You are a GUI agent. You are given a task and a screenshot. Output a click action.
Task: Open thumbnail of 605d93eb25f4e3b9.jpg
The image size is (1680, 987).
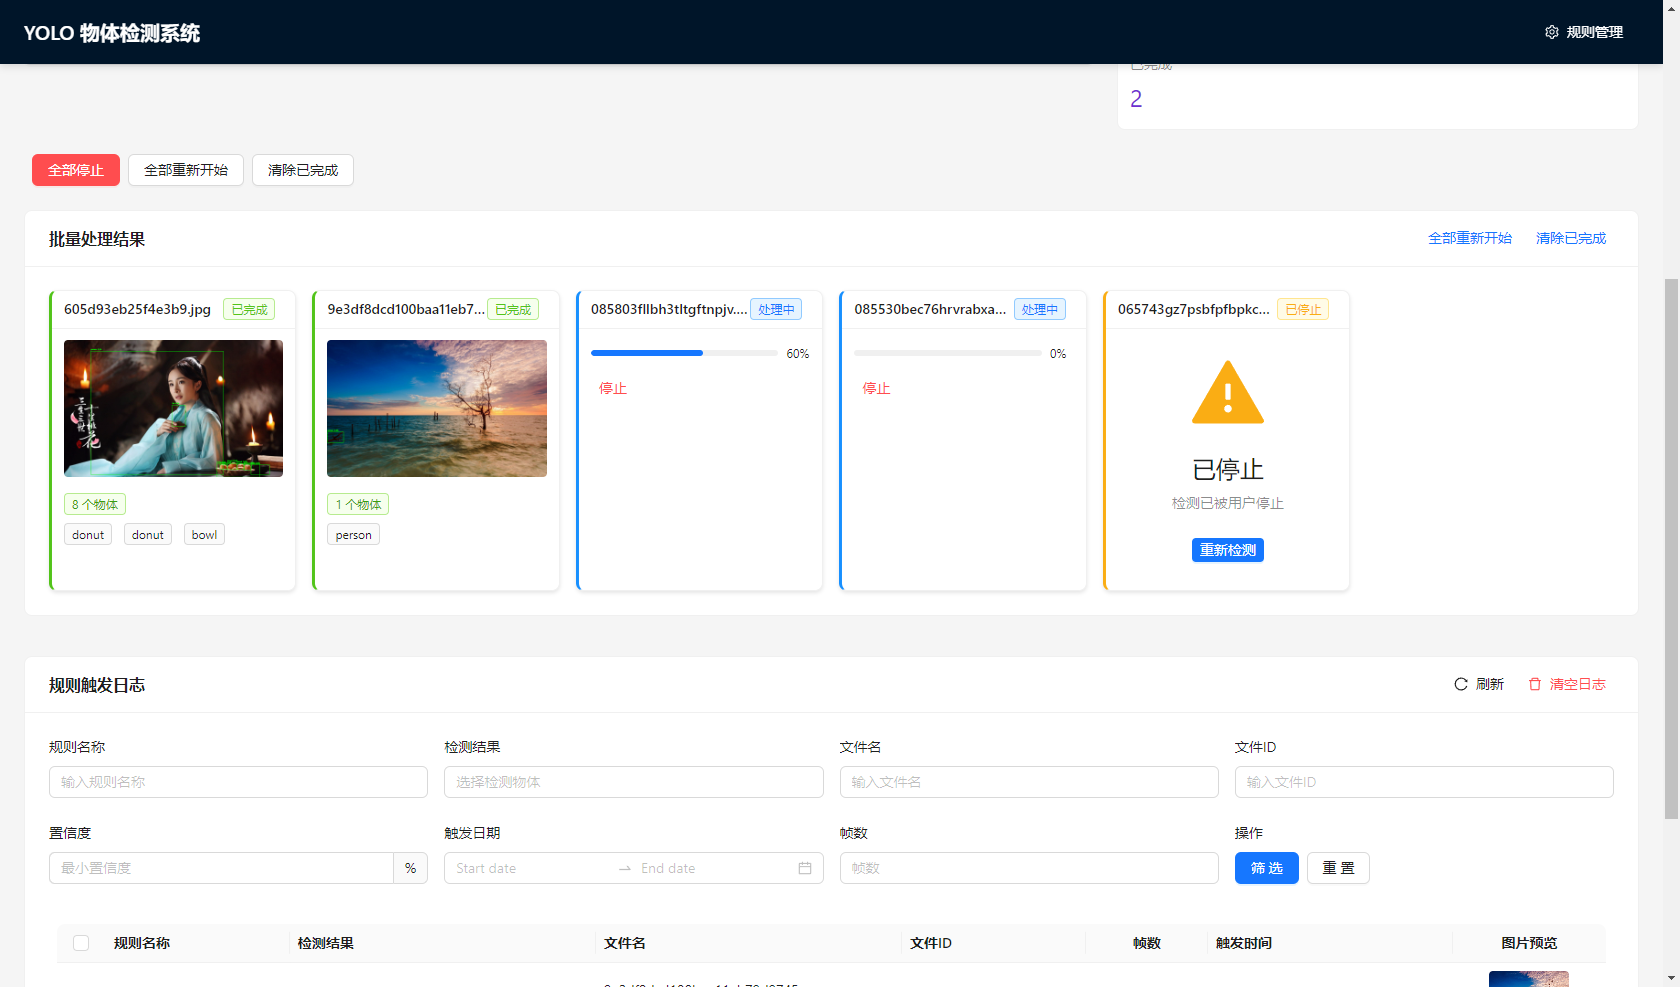(x=173, y=408)
